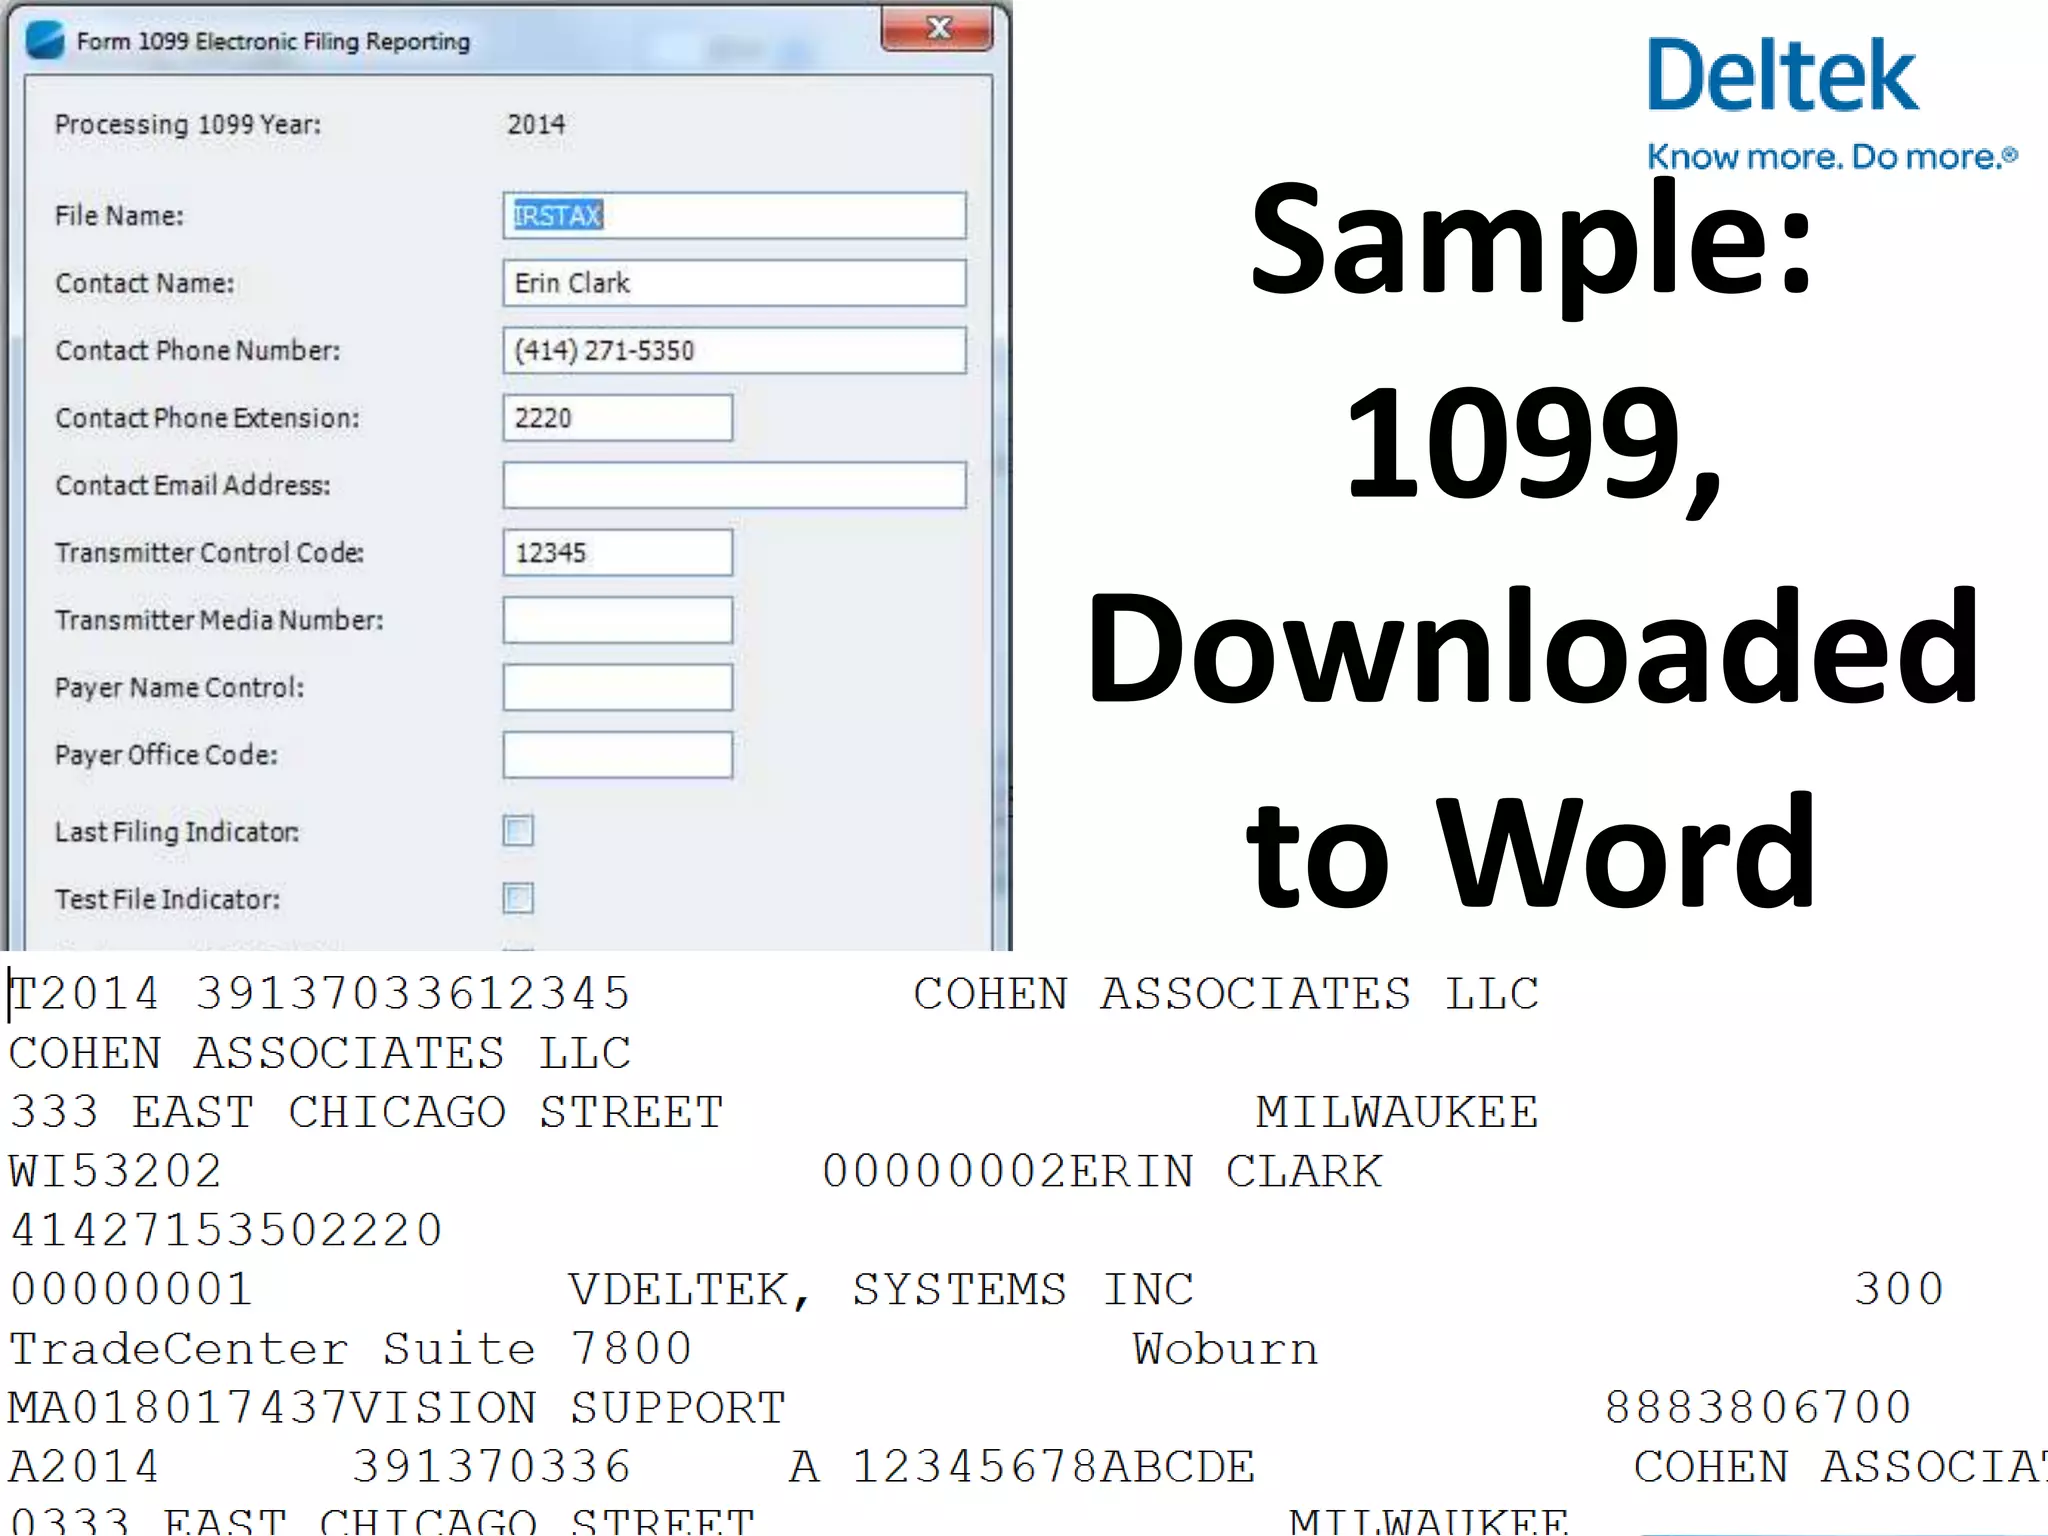Image resolution: width=2048 pixels, height=1536 pixels.
Task: Click the text 'A2014' in the A record line
Action: coord(84,1467)
